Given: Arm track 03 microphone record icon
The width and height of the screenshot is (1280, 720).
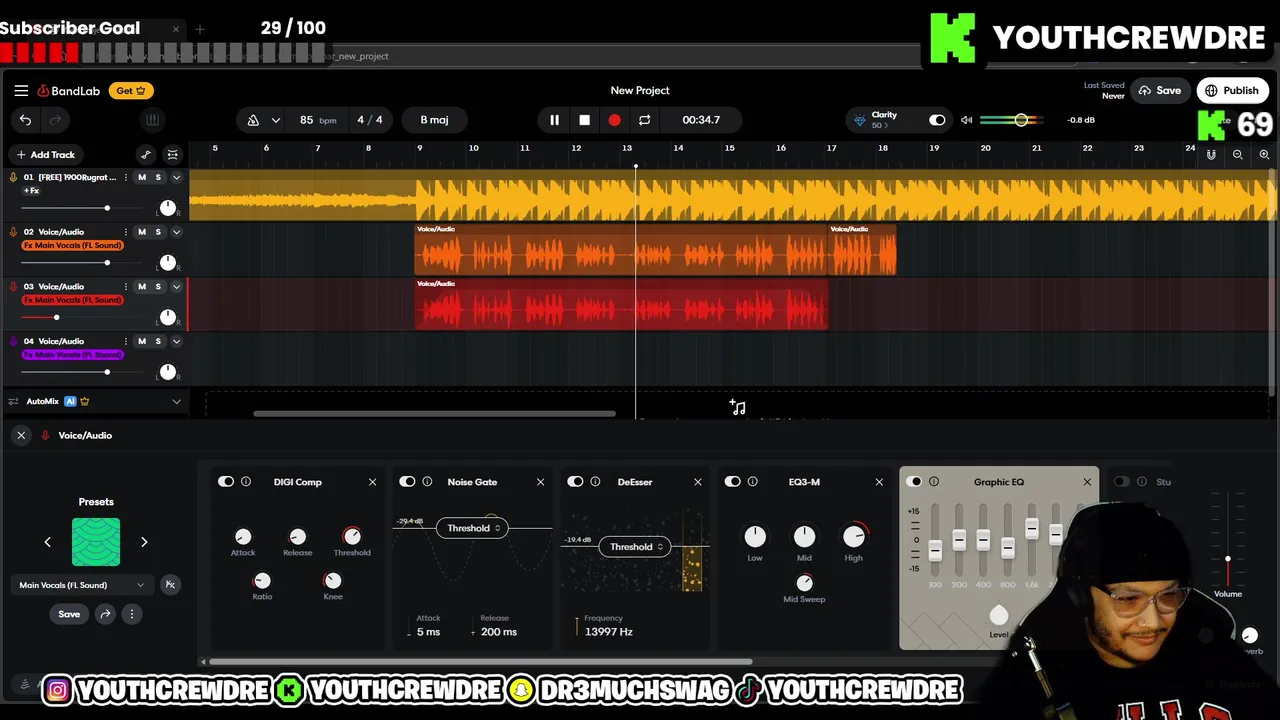Looking at the screenshot, I should pyautogui.click(x=13, y=287).
